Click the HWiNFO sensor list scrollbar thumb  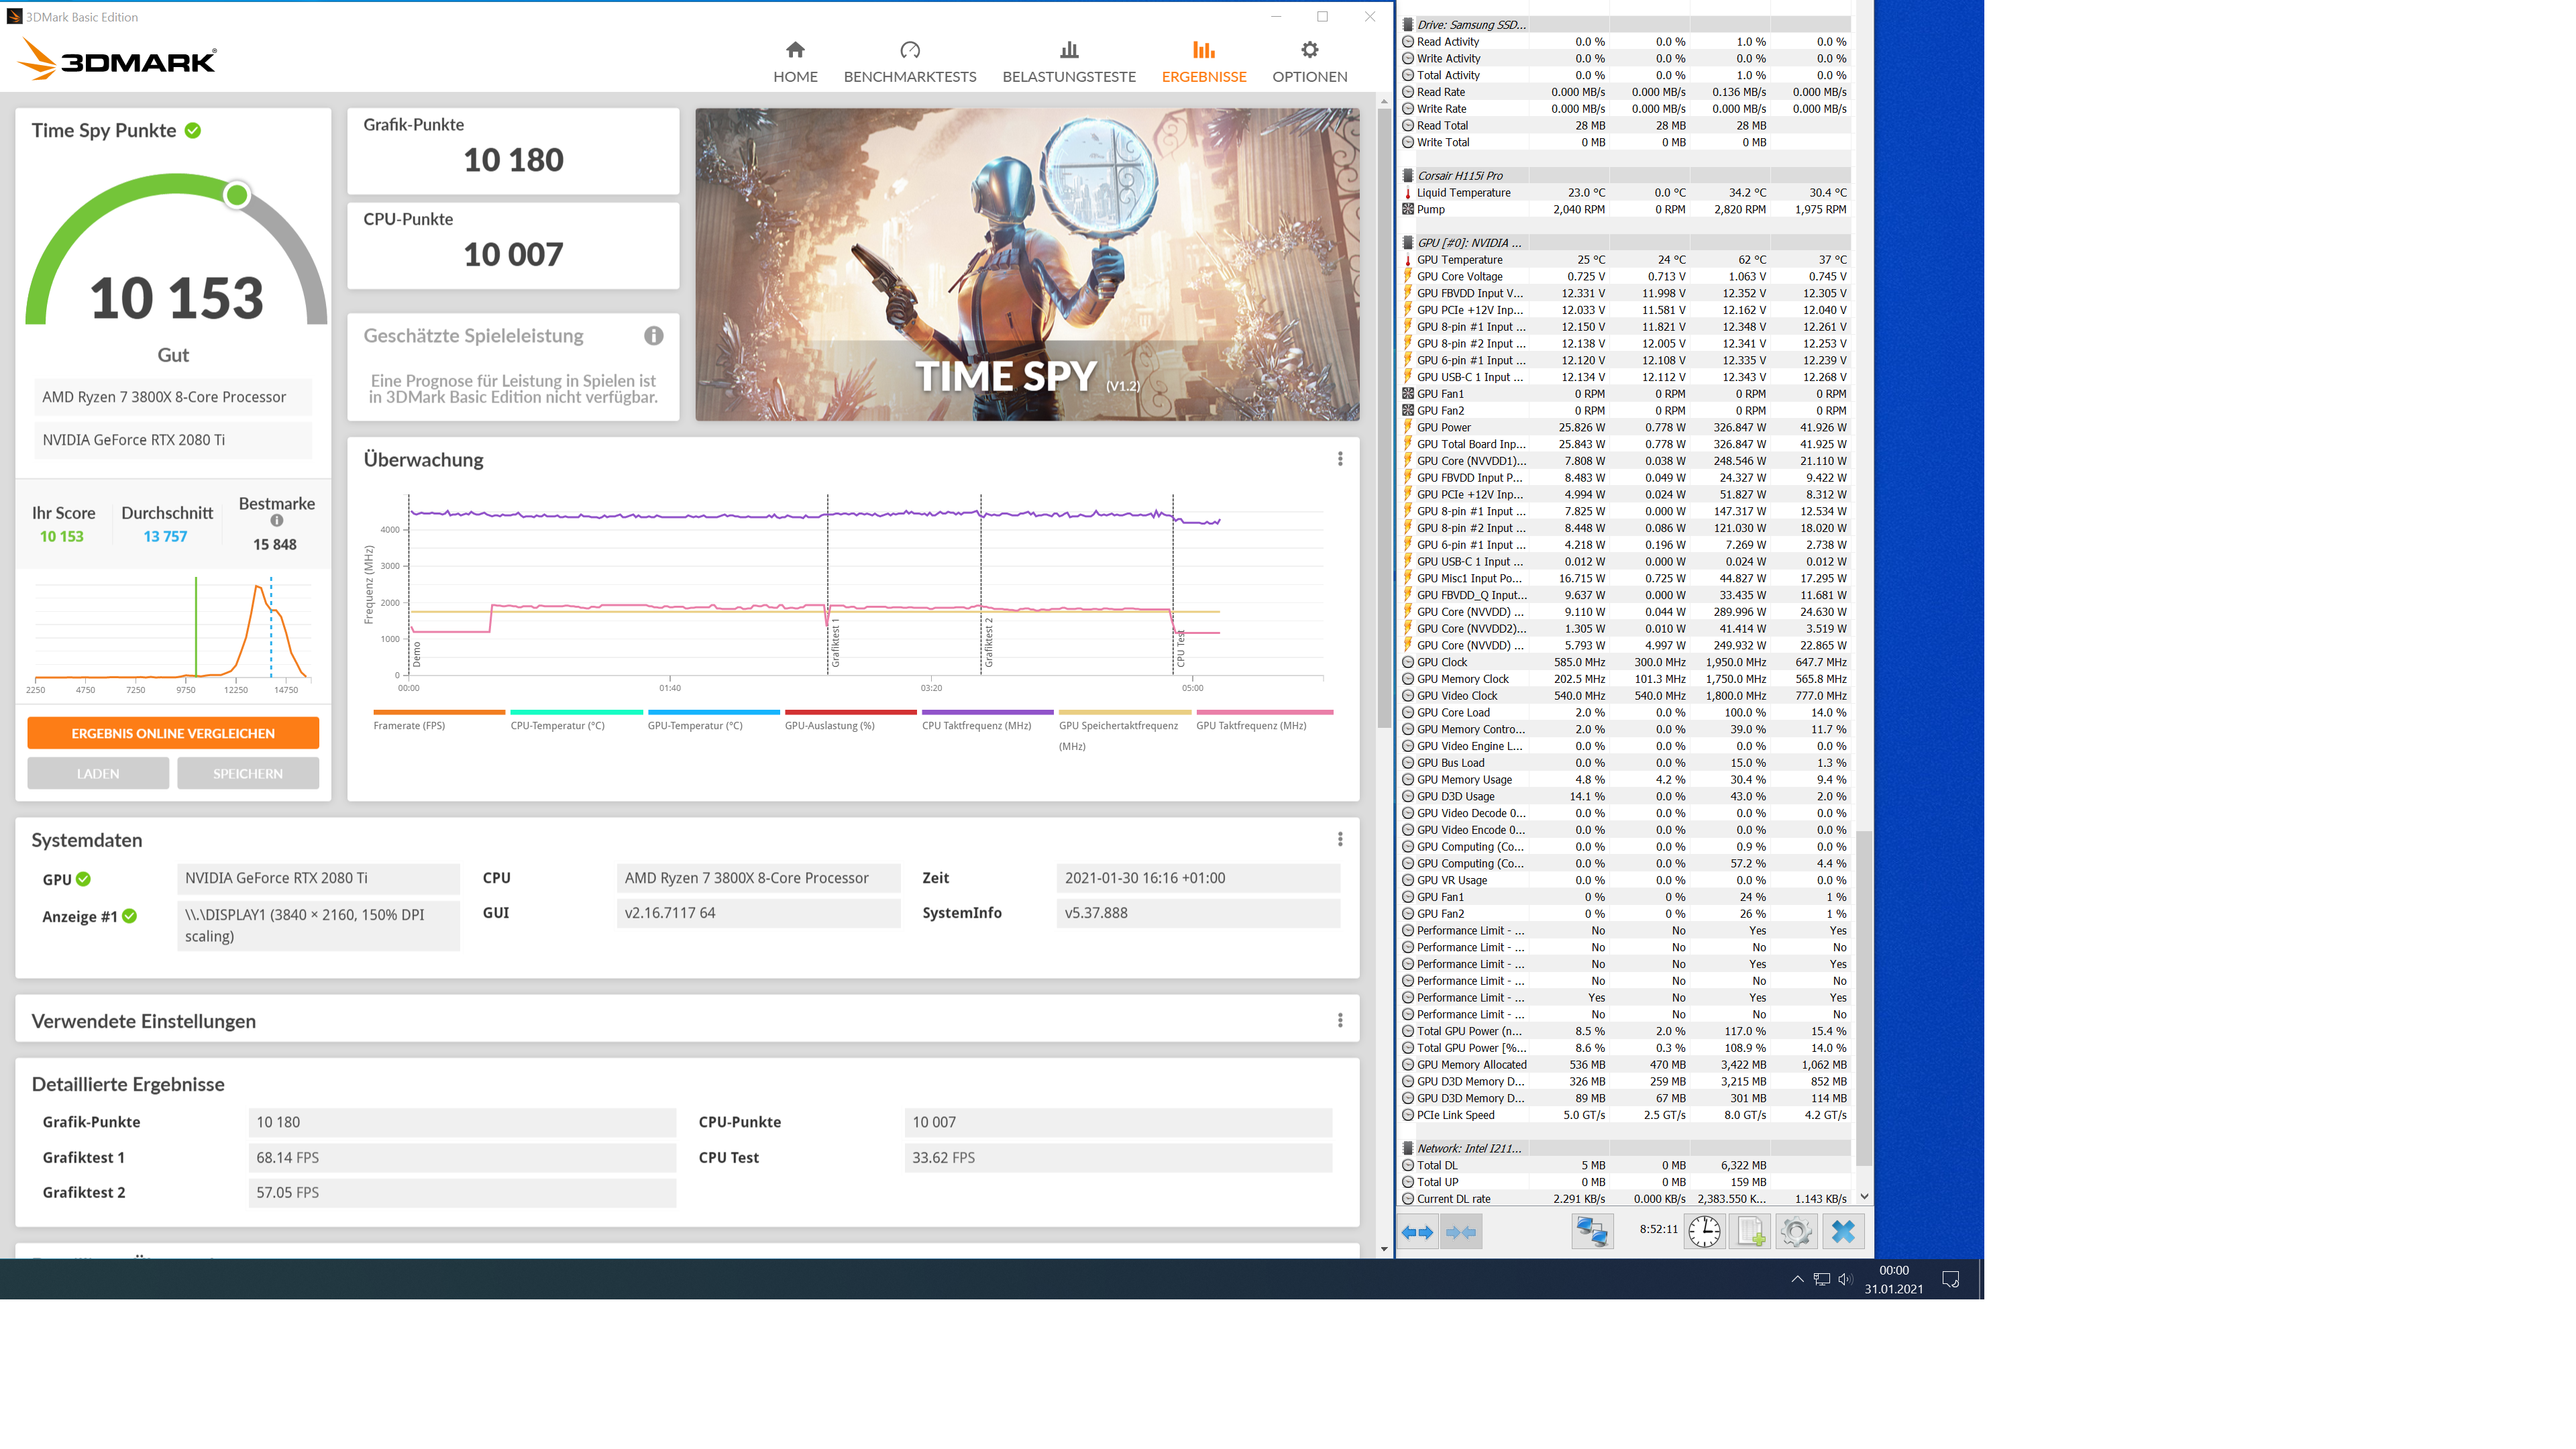1863,998
